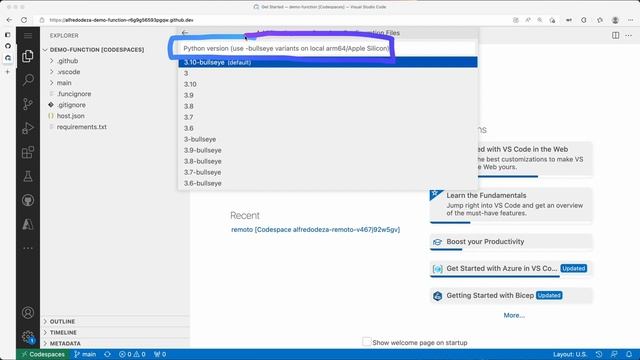Open the .gitignore file

[71, 105]
